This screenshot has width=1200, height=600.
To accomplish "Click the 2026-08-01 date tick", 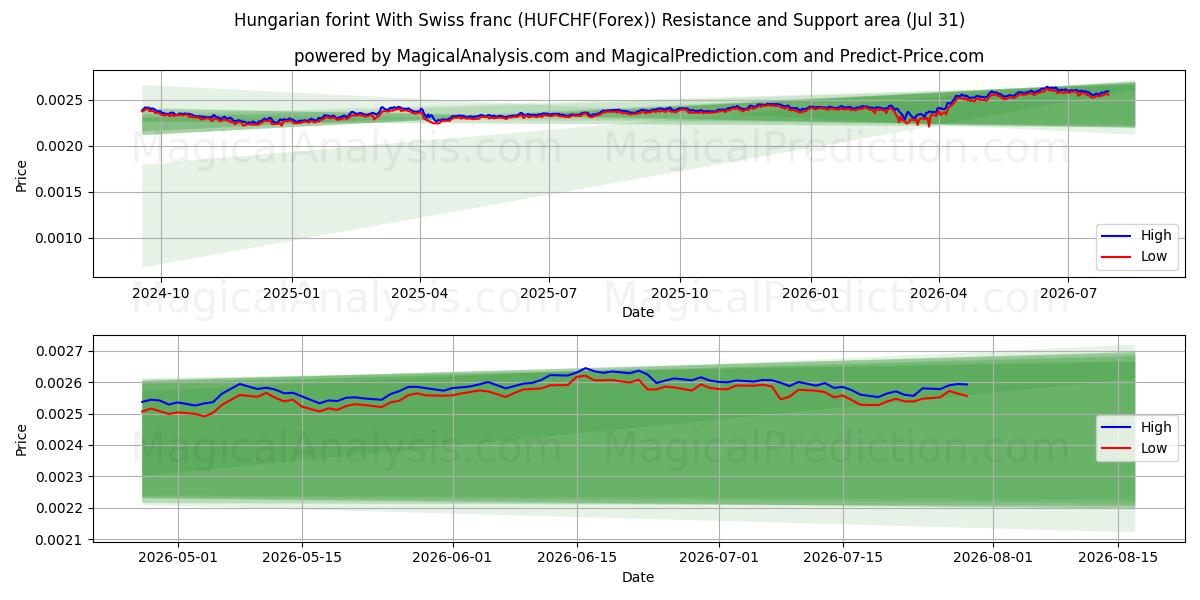I will [994, 558].
